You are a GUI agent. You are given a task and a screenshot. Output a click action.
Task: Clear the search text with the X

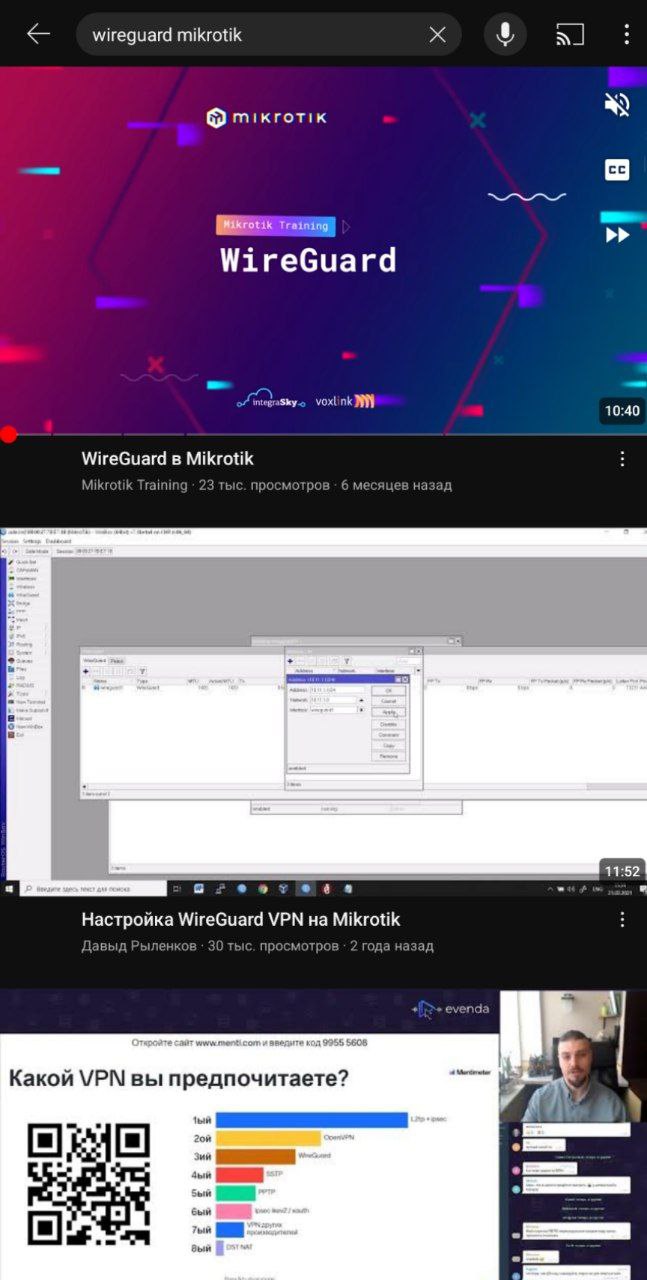click(437, 35)
